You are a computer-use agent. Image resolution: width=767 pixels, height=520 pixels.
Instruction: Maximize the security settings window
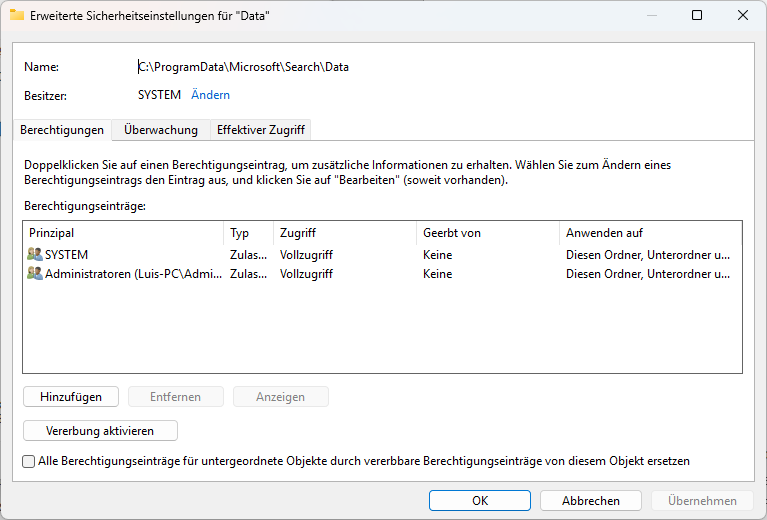pyautogui.click(x=697, y=15)
